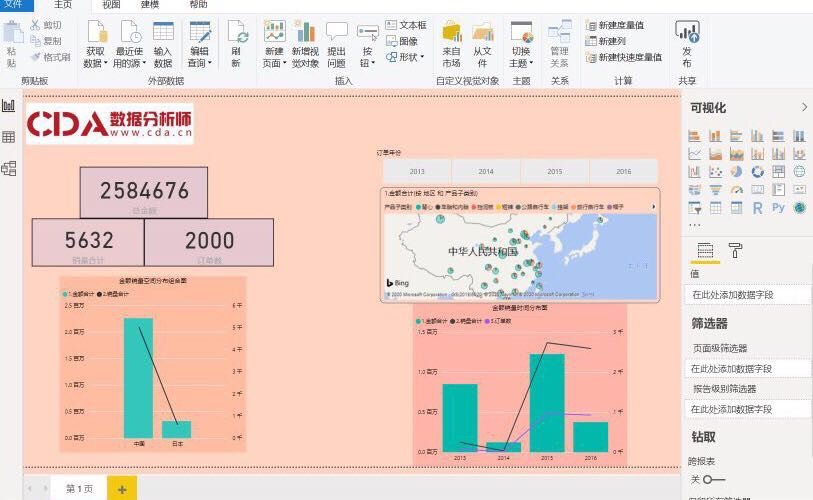Click the 发布 publish button

(x=687, y=44)
